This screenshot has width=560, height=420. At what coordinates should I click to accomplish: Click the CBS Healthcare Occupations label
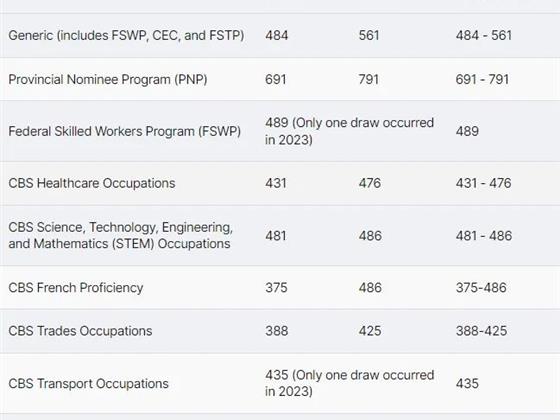pyautogui.click(x=92, y=183)
